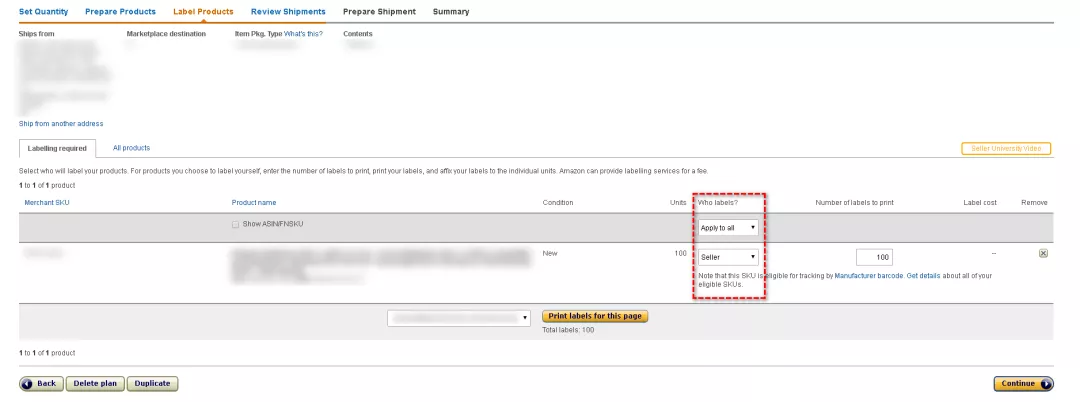
Task: Click the Label cost column header
Action: pos(979,203)
